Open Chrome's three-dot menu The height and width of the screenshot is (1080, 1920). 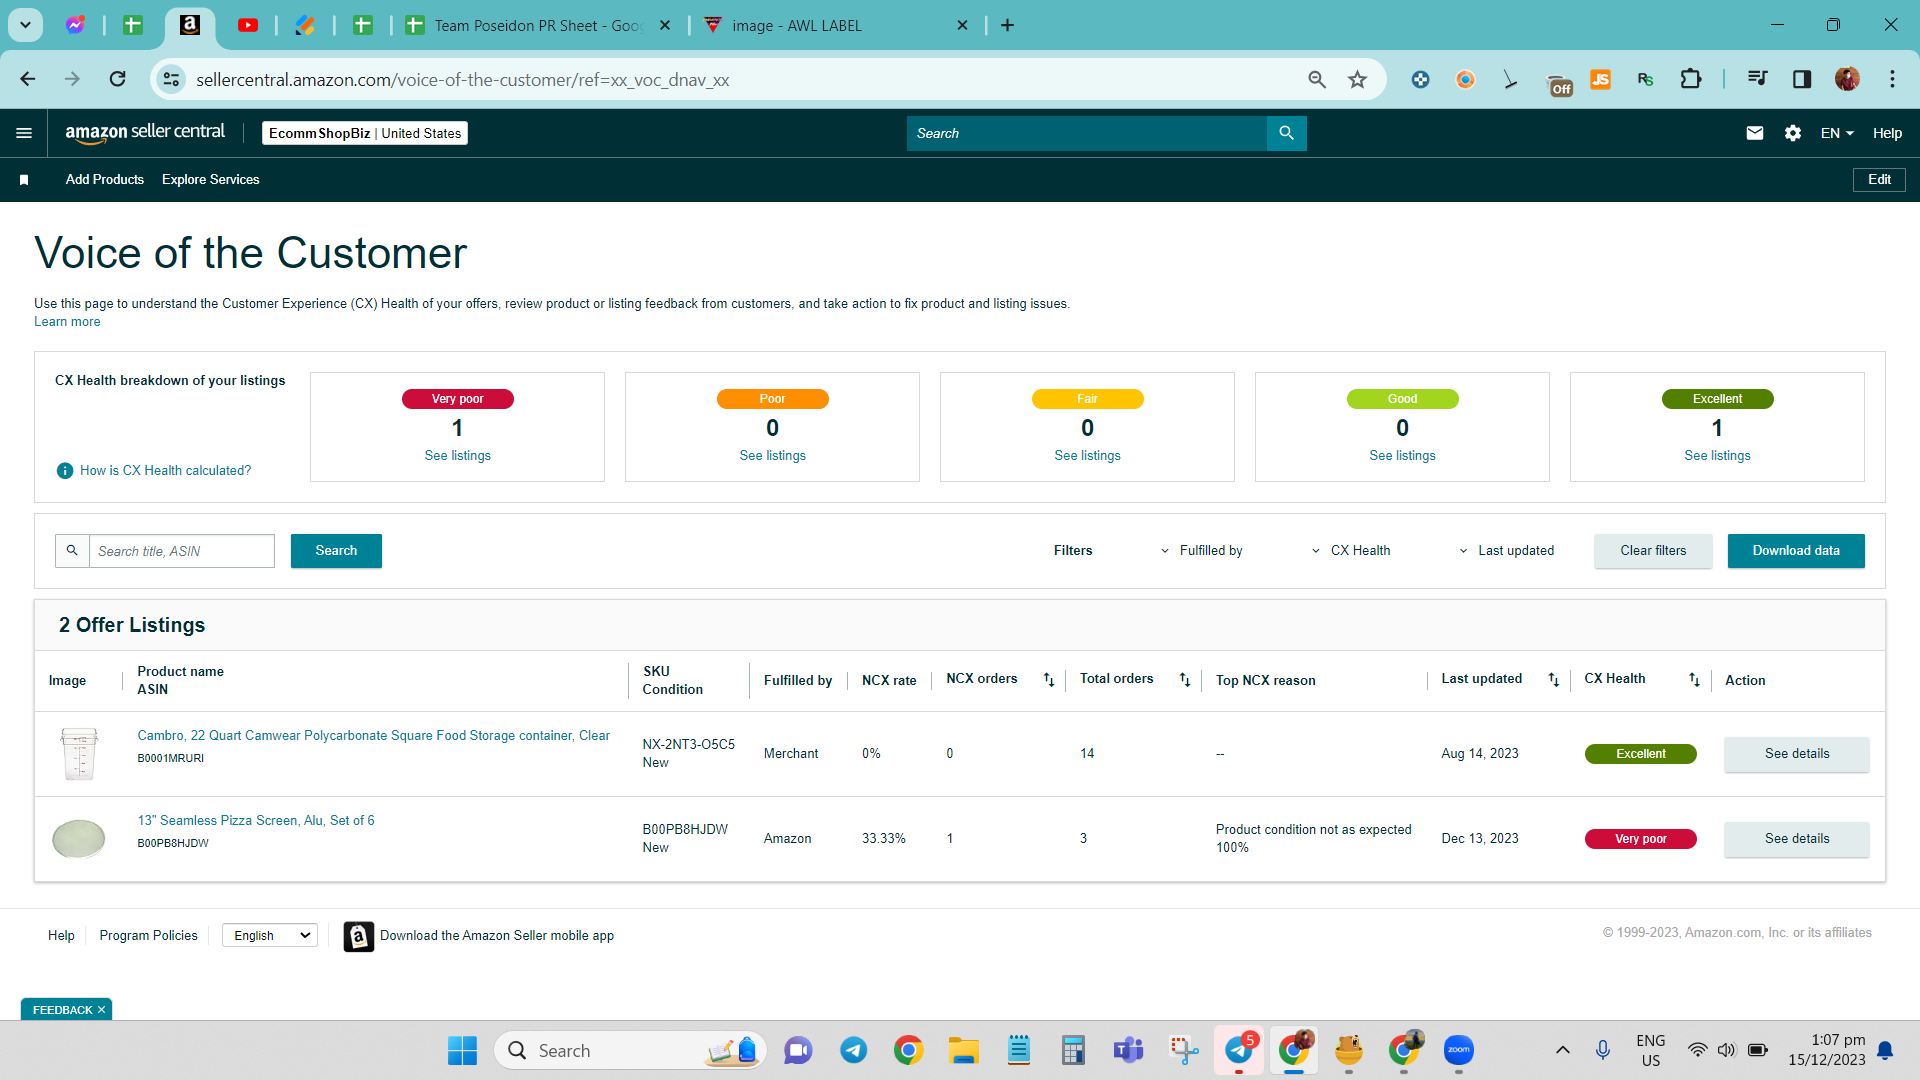pos(1892,79)
